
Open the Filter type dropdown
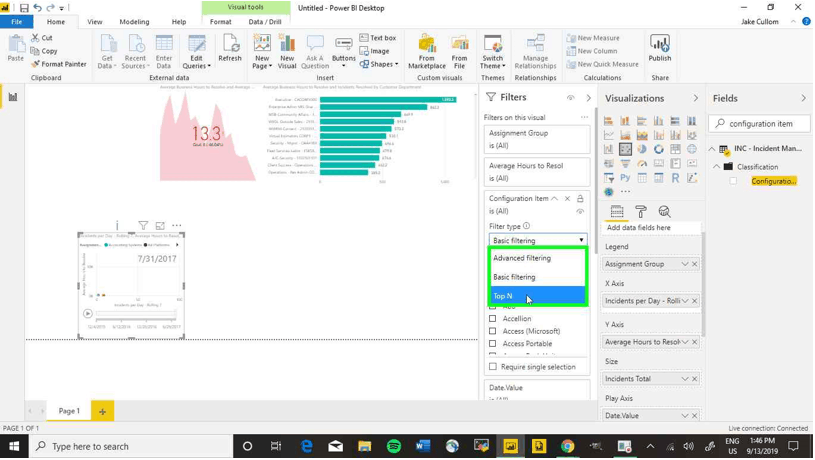(x=538, y=240)
